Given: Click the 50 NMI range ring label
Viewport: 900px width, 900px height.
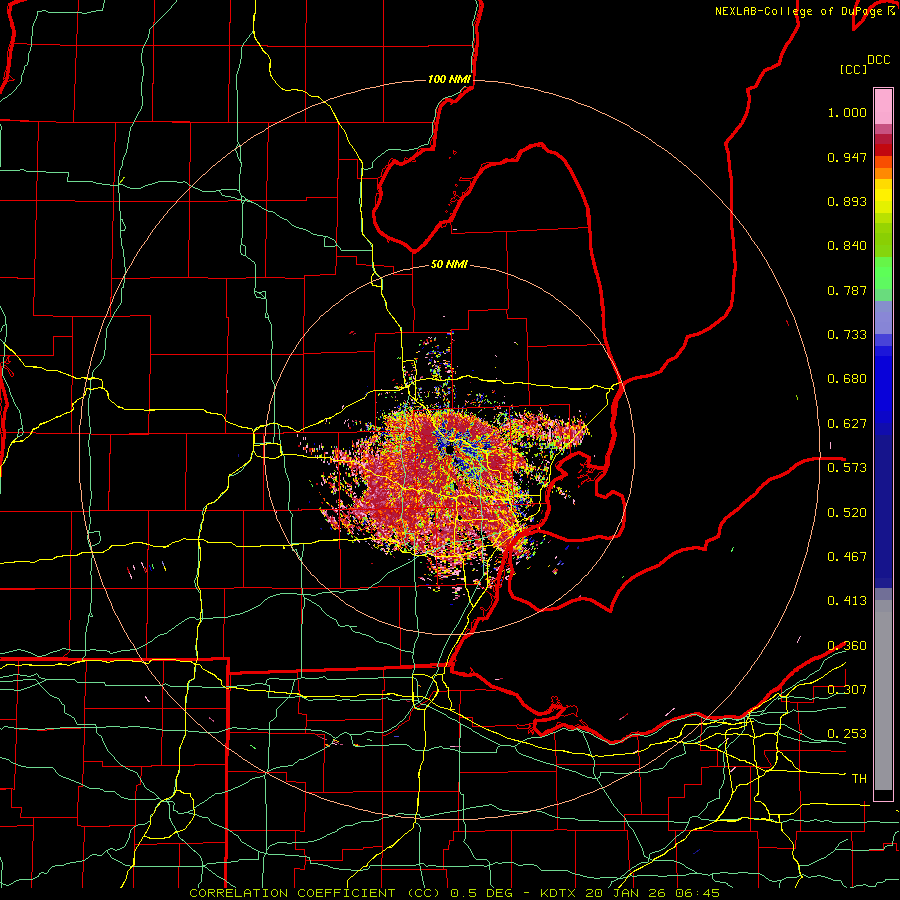Looking at the screenshot, I should tap(449, 265).
